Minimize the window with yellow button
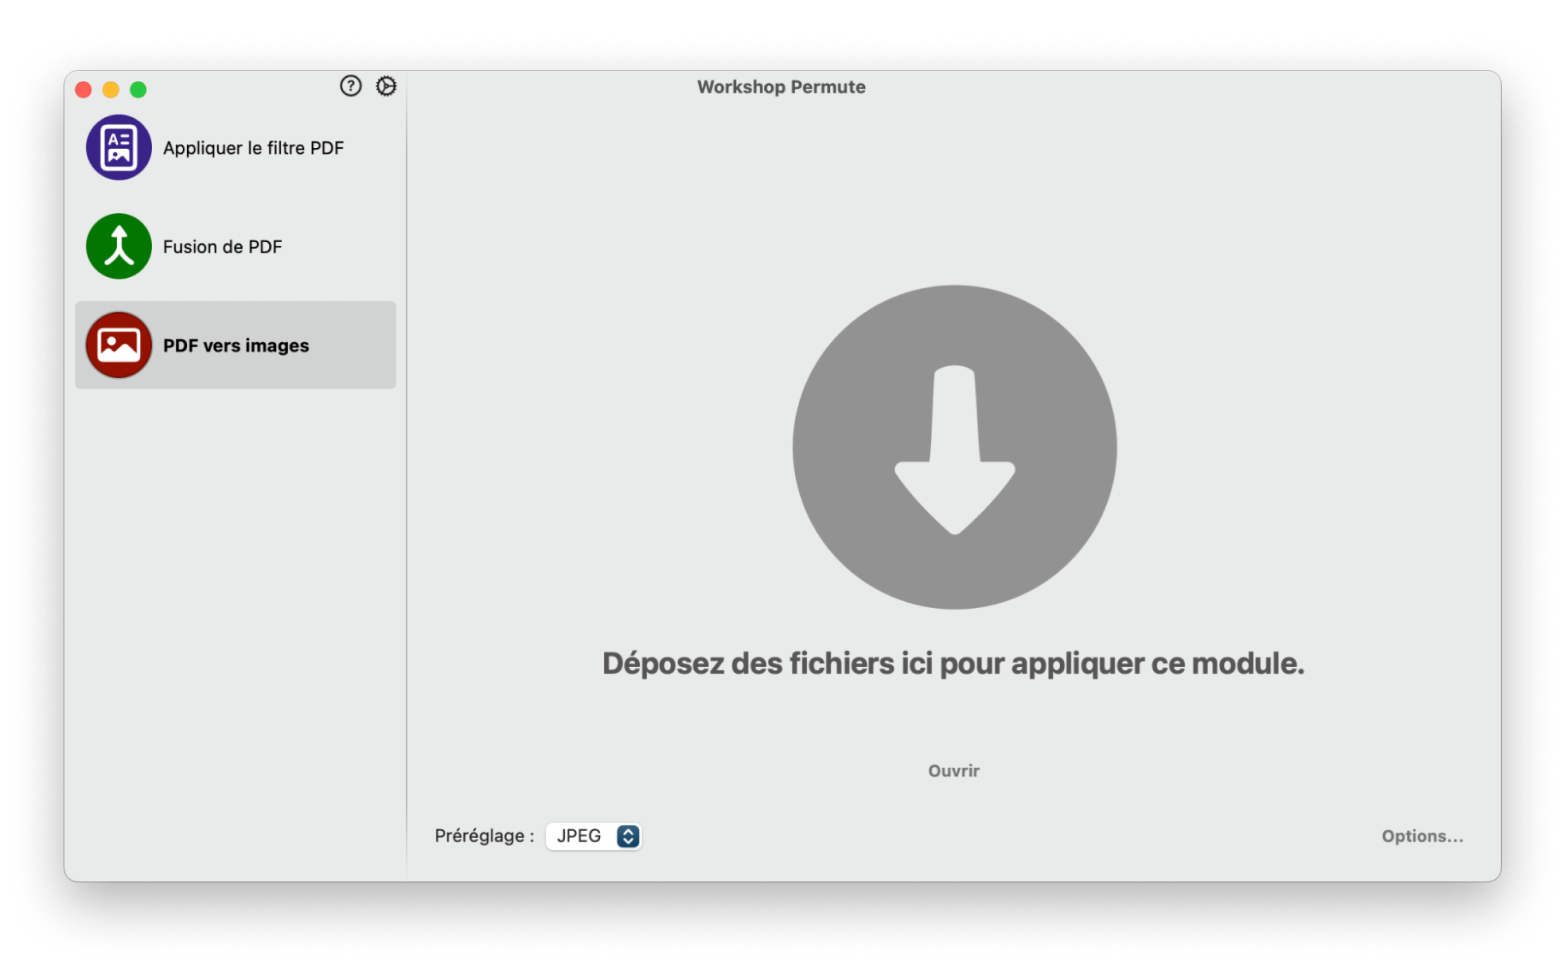Viewport: 1560px width, 974px height. (x=111, y=90)
